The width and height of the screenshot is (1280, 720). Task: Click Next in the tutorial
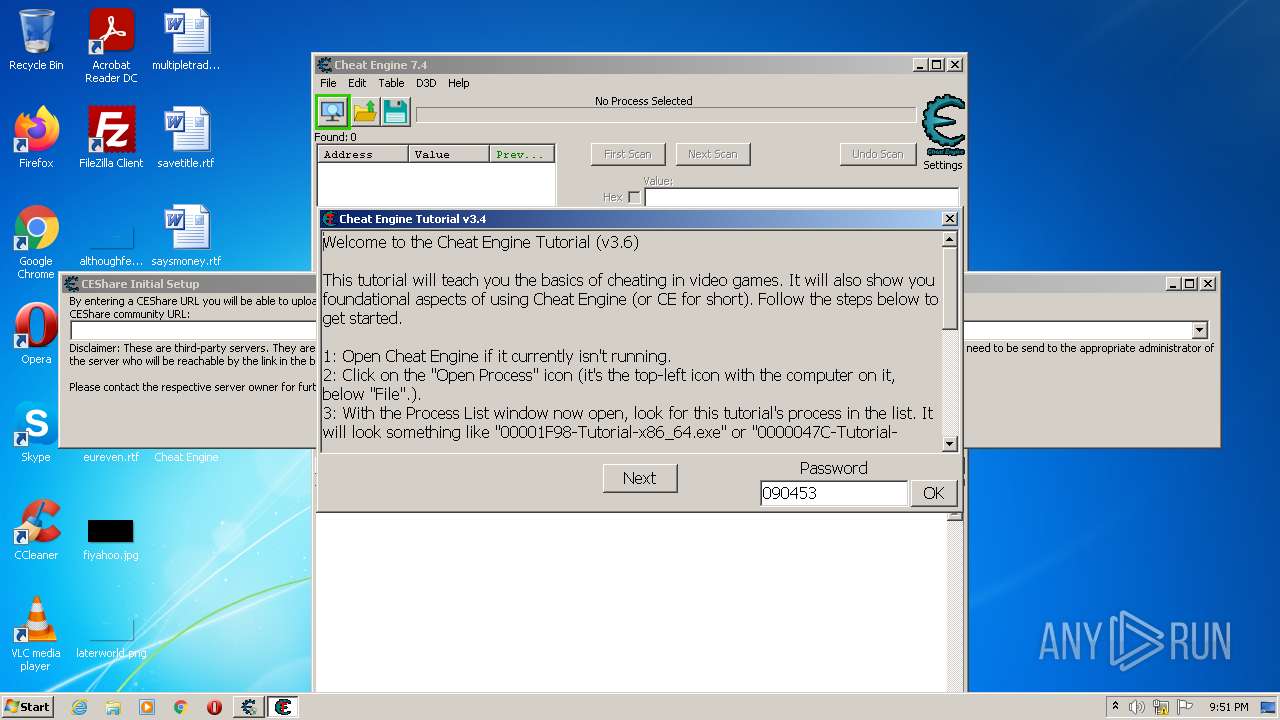tap(640, 478)
